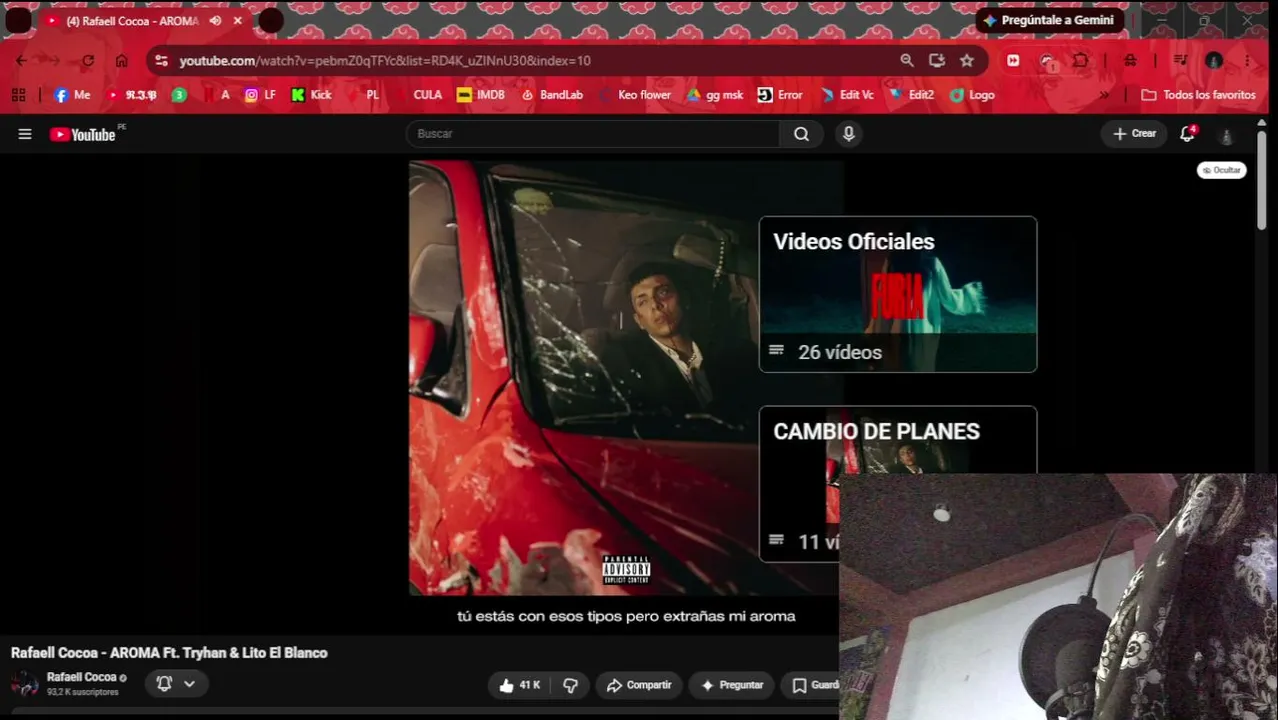Open the apps grid in bookmarks bar
This screenshot has width=1278, height=720.
pyautogui.click(x=18, y=95)
